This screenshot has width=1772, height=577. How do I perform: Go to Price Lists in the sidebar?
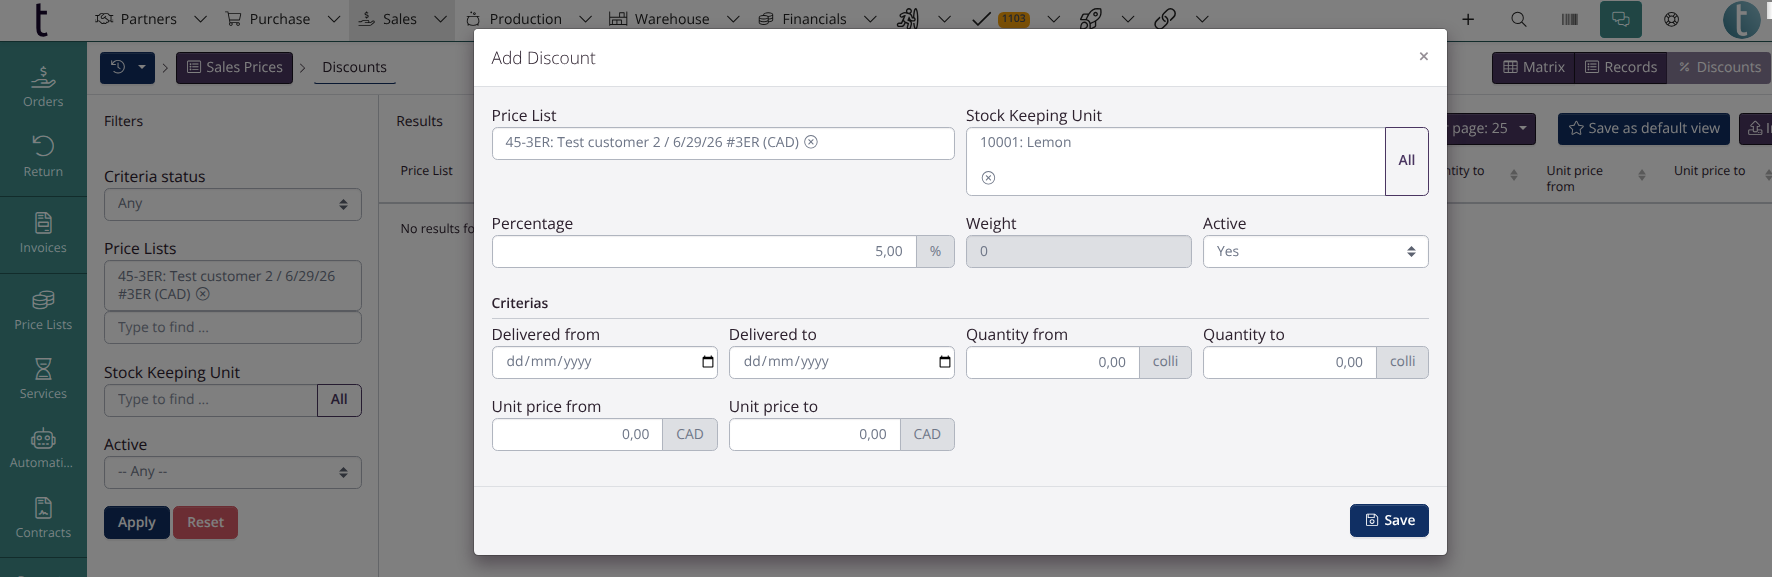43,310
